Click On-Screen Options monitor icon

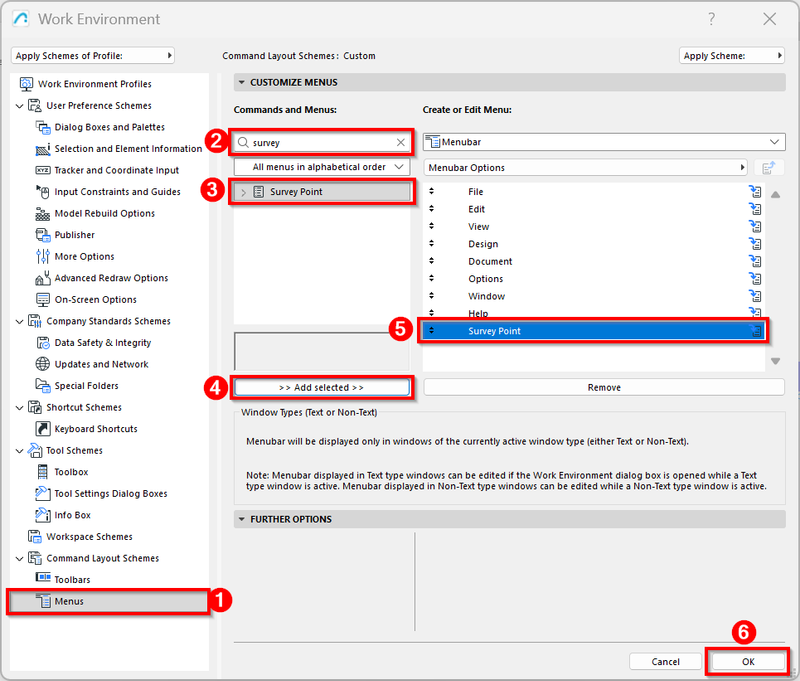point(43,299)
